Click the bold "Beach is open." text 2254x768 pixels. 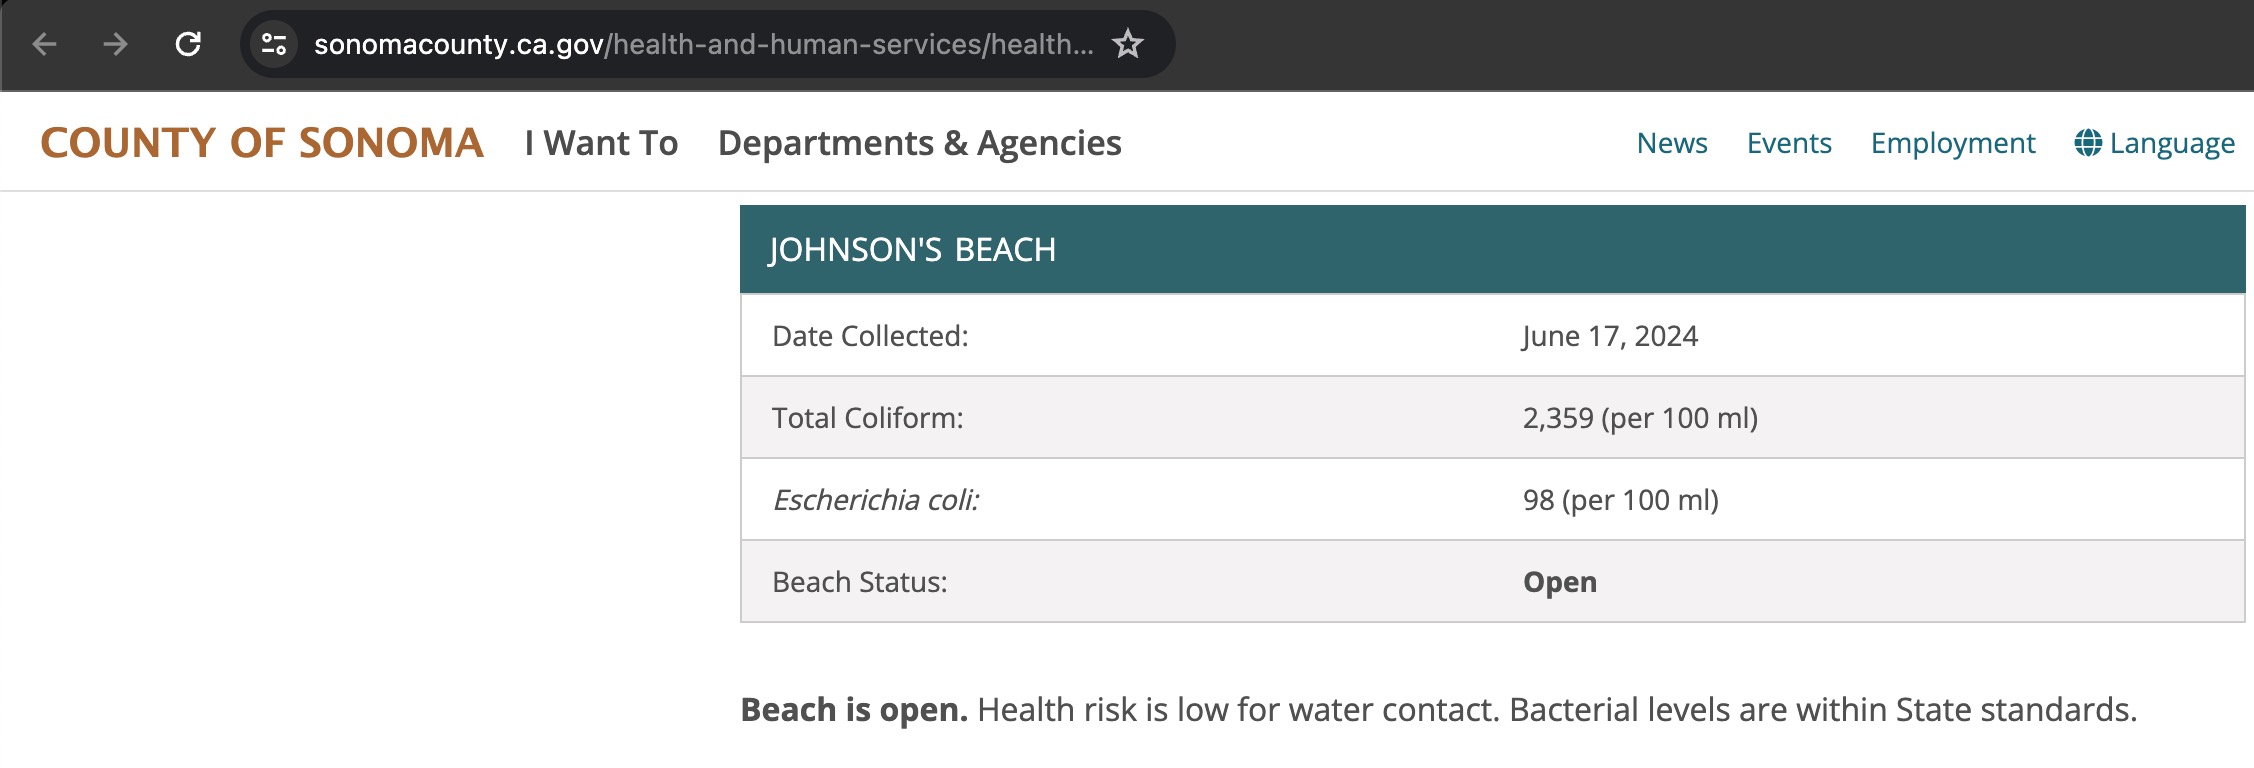(854, 710)
